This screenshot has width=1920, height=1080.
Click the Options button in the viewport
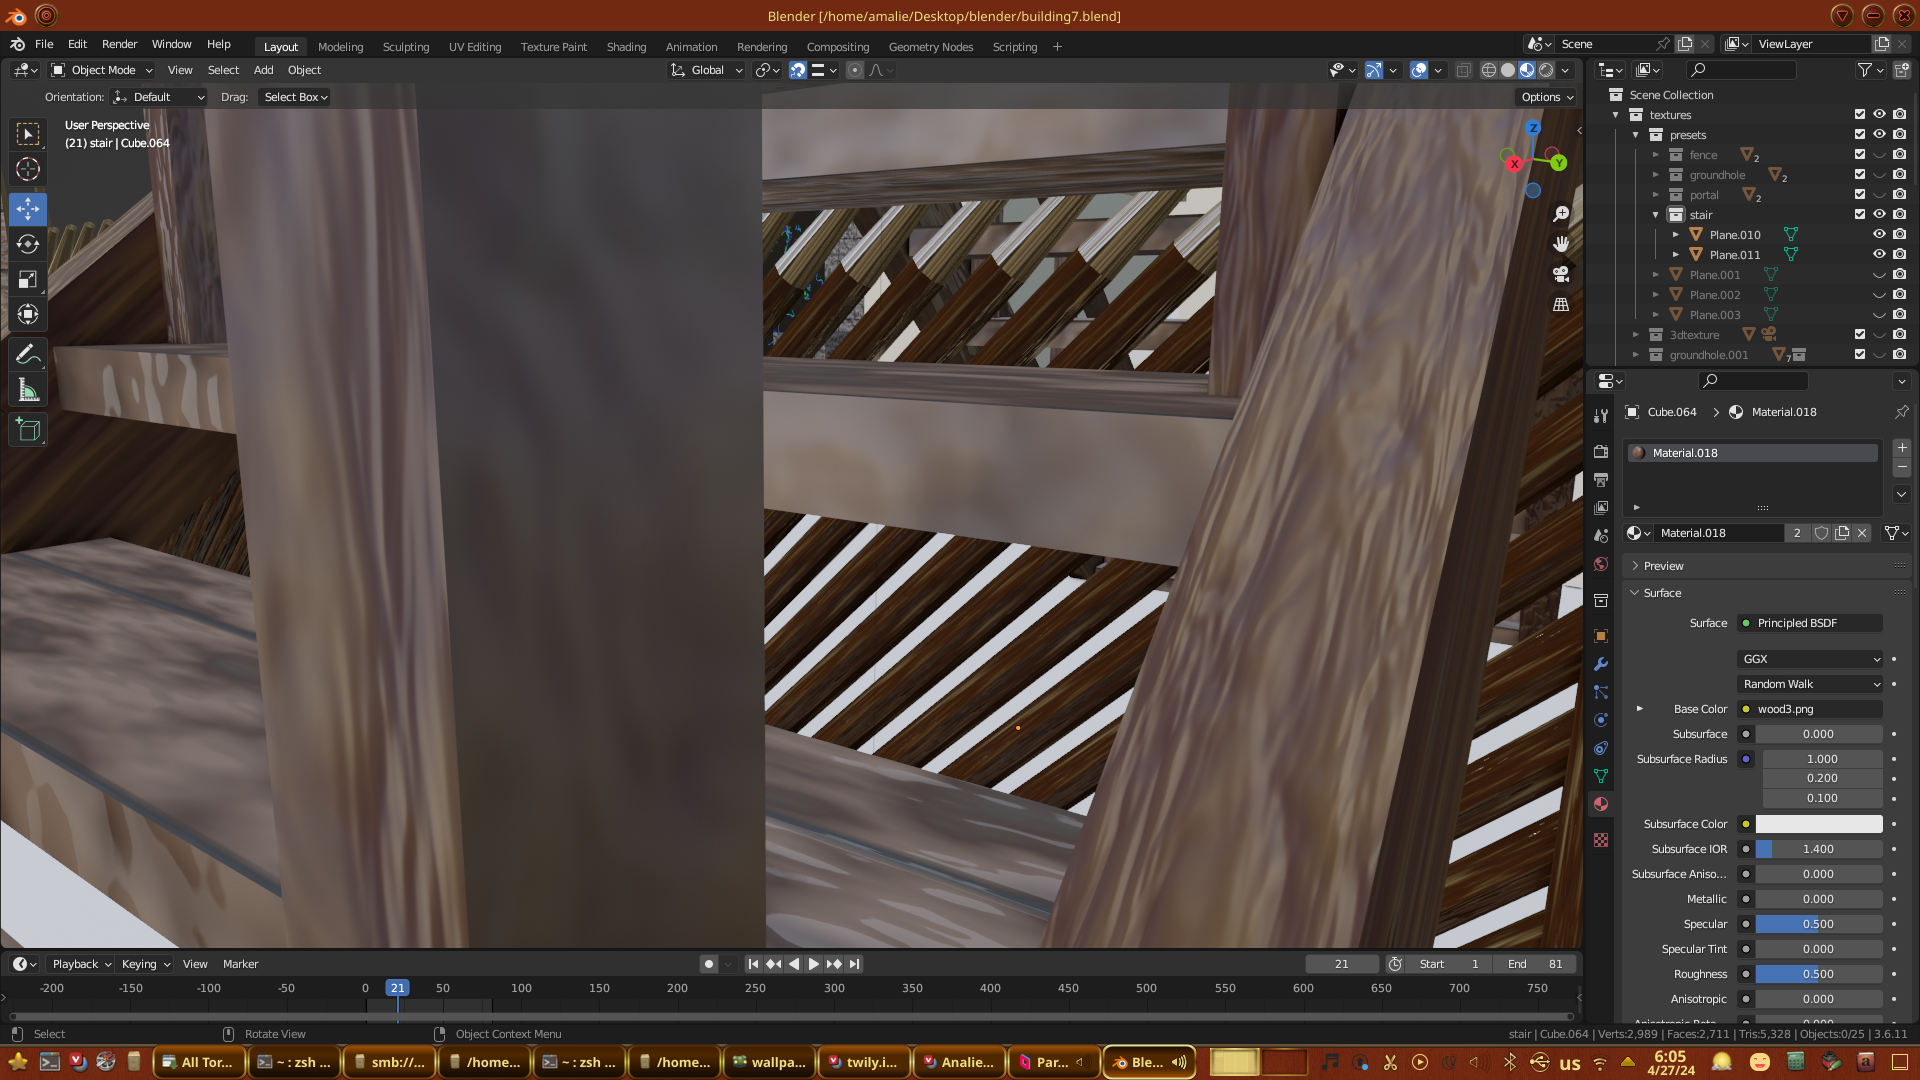[1546, 97]
